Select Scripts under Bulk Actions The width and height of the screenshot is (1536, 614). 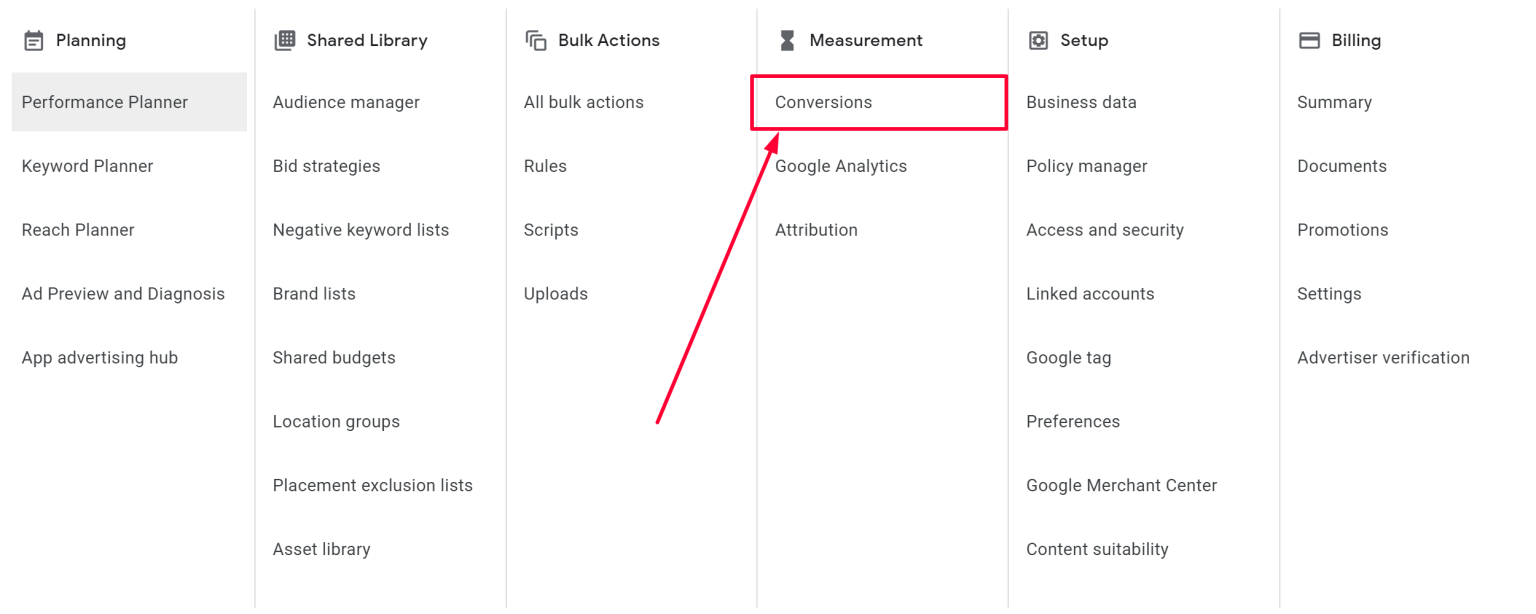(x=551, y=230)
